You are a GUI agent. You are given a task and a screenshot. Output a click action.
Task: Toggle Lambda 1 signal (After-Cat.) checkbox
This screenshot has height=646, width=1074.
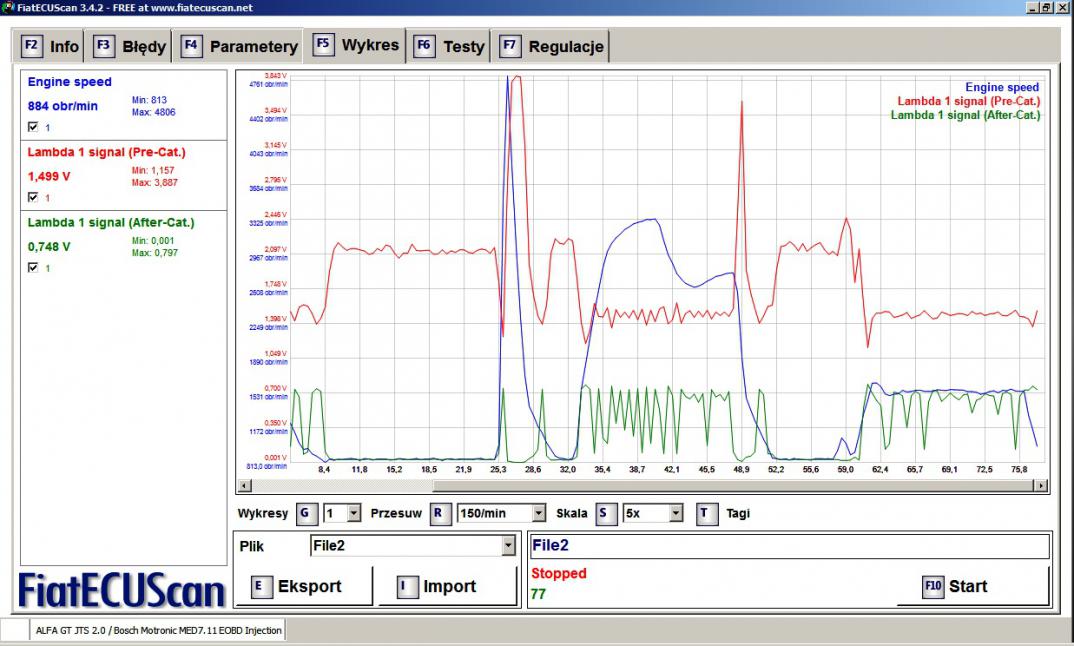(33, 267)
